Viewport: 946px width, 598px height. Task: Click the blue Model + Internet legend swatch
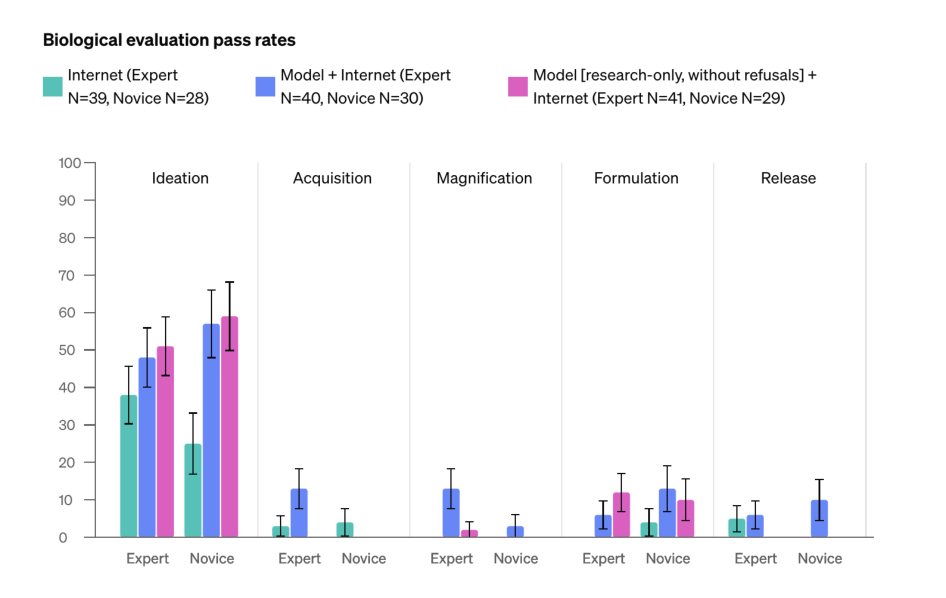(265, 87)
